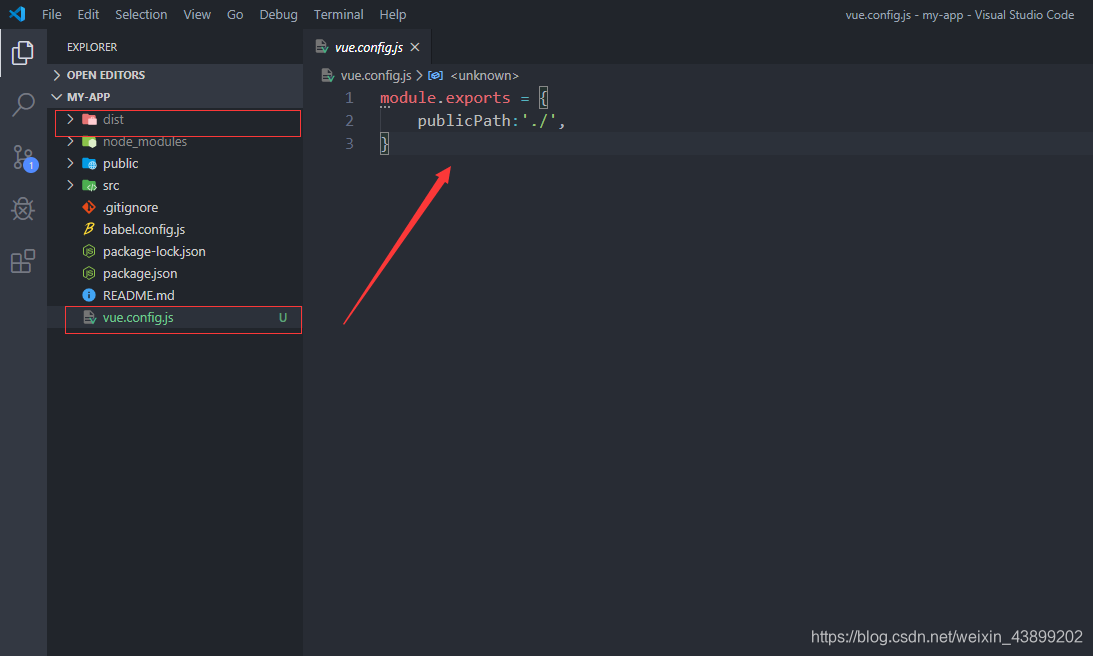Expand the src folder chevron
The image size is (1093, 656).
[x=70, y=185]
